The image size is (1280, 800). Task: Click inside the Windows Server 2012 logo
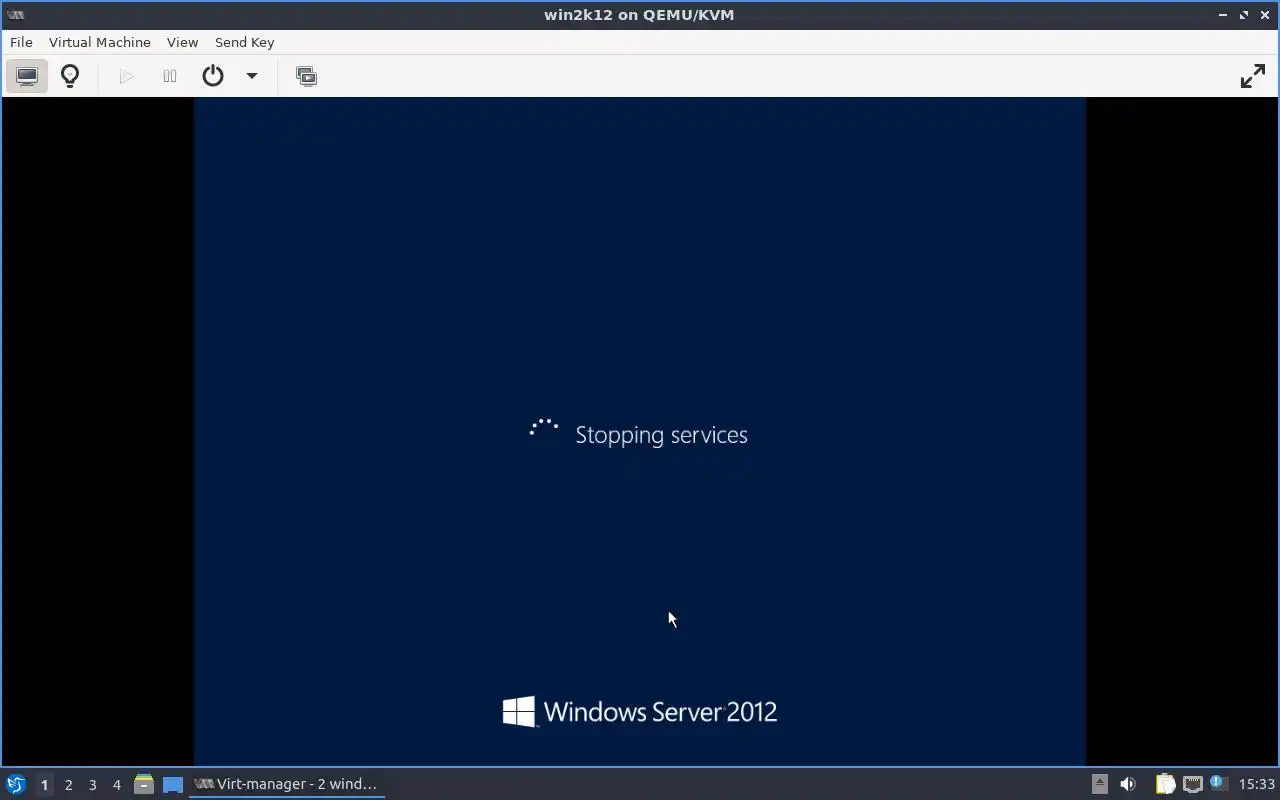click(640, 712)
